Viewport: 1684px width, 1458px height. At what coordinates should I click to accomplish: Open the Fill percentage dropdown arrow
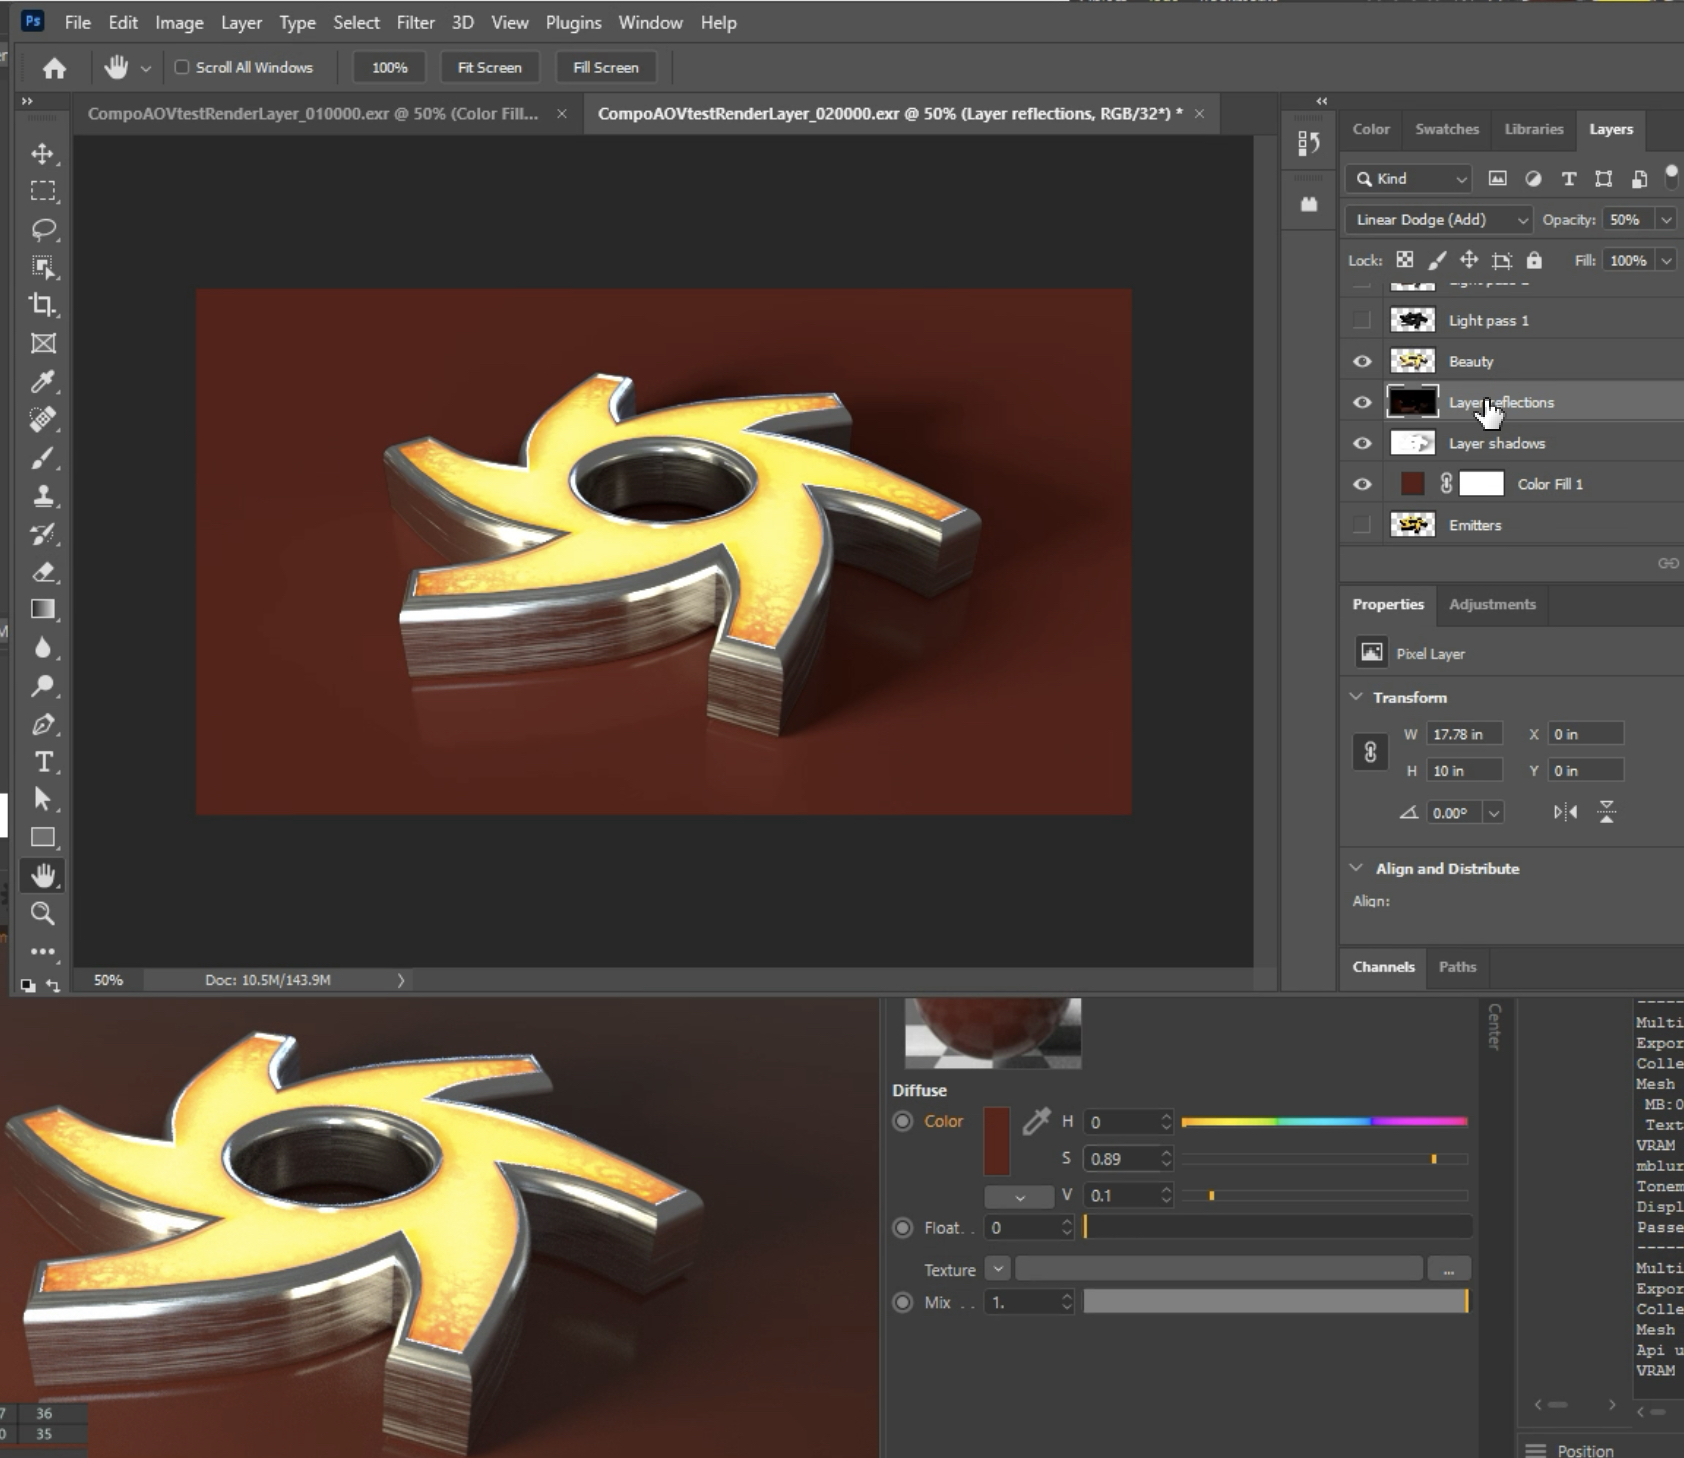click(1666, 261)
